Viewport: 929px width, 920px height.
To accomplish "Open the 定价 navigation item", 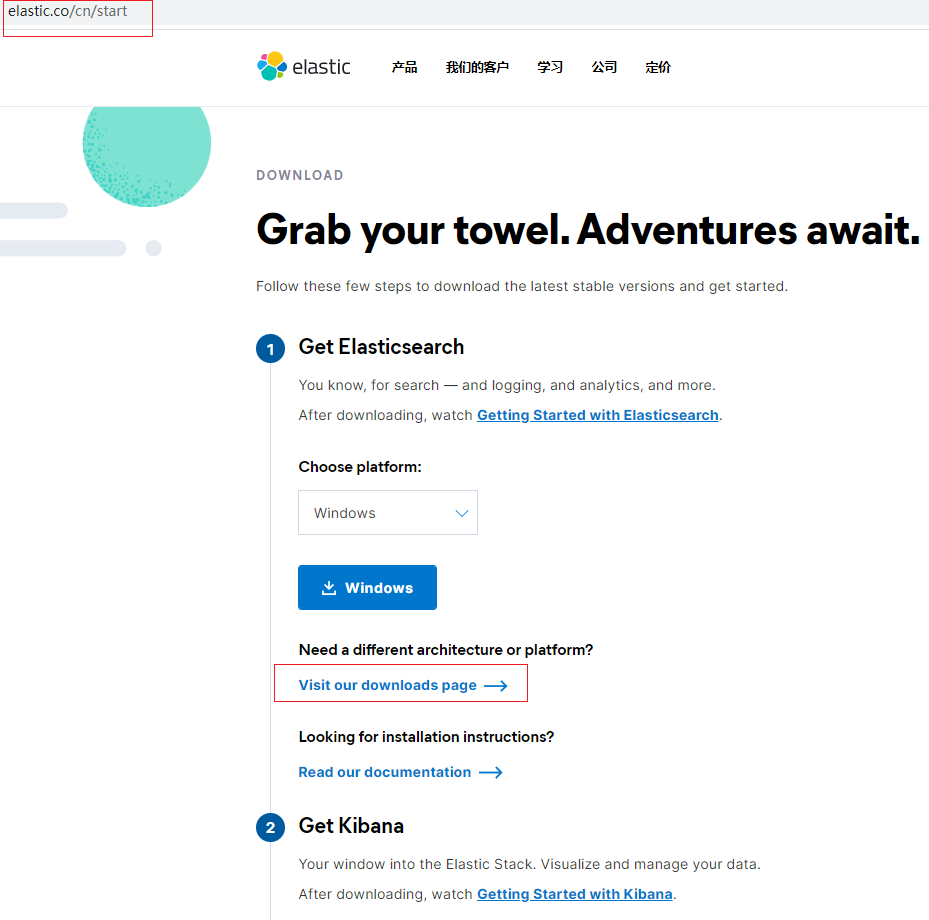I will pos(658,67).
